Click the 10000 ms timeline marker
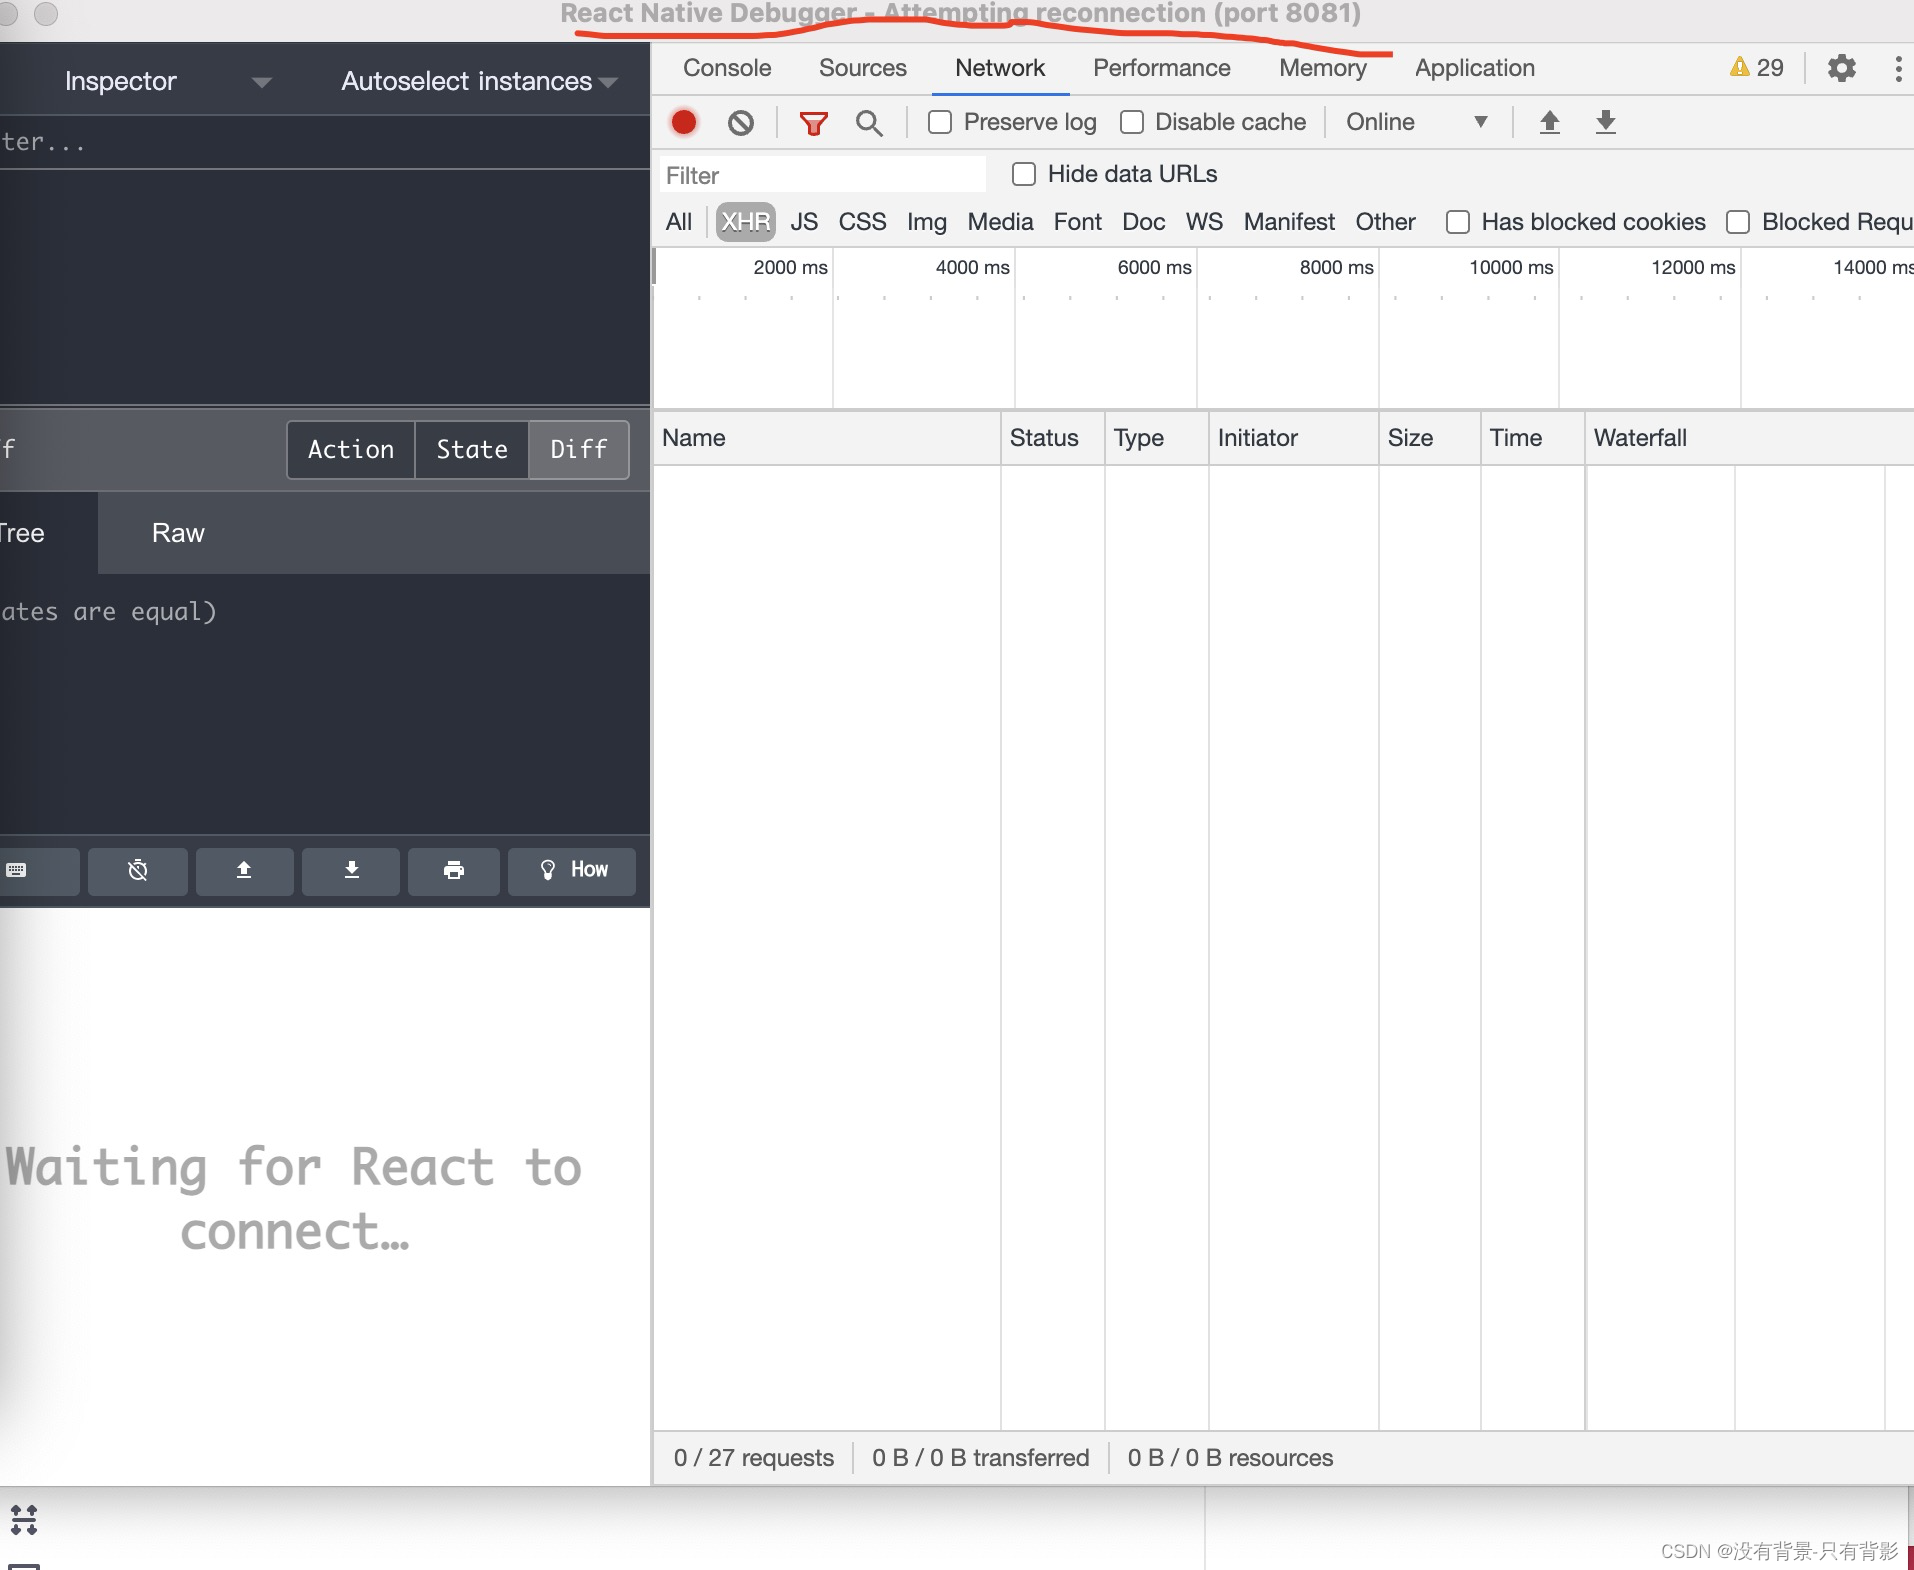Viewport: 1914px width, 1570px height. (x=1511, y=267)
